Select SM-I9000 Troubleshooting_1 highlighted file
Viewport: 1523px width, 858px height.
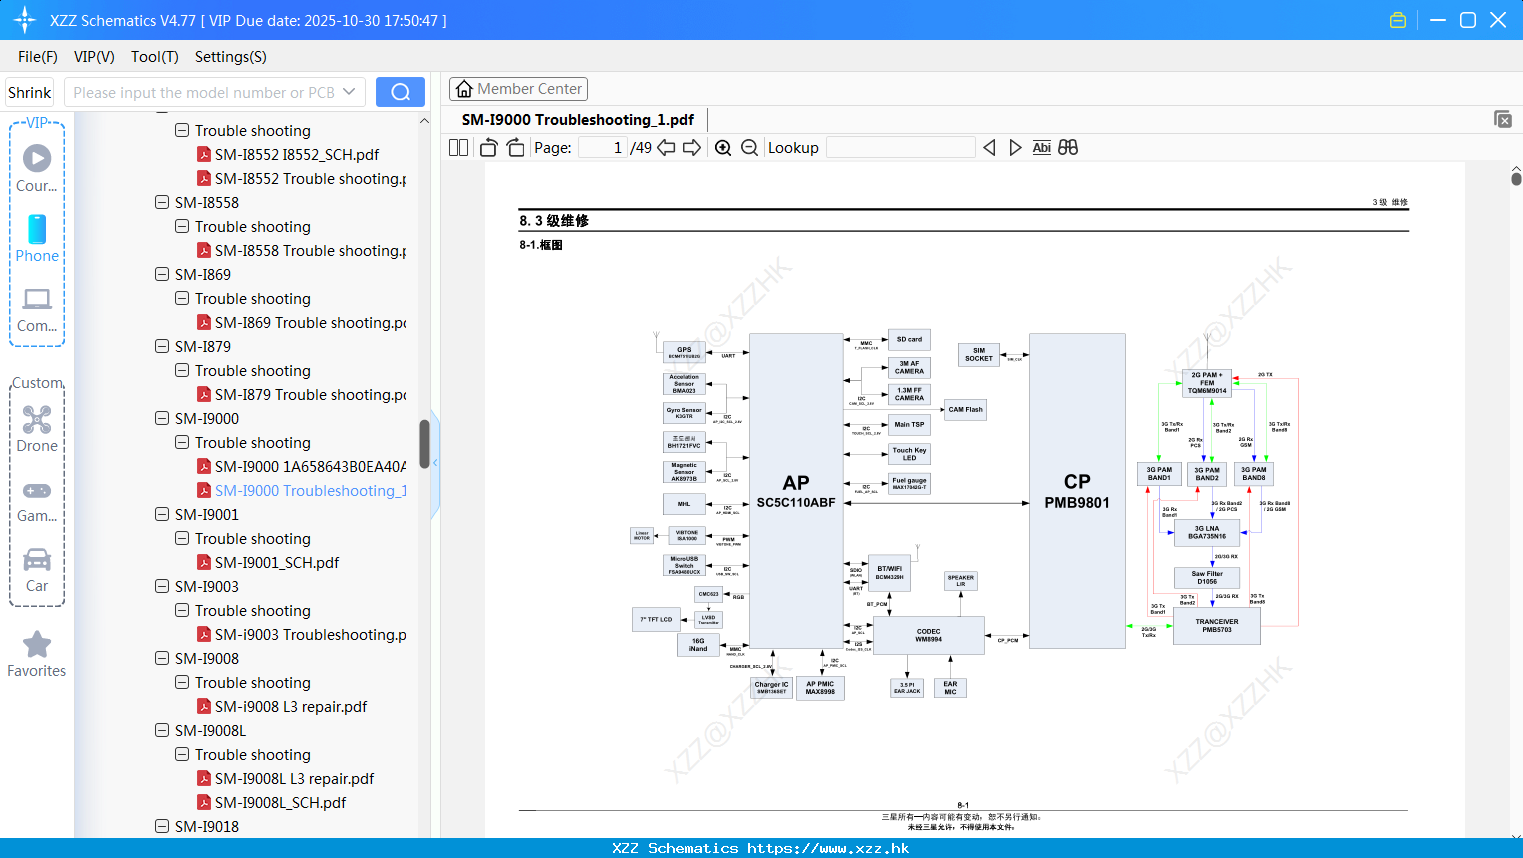pyautogui.click(x=301, y=490)
